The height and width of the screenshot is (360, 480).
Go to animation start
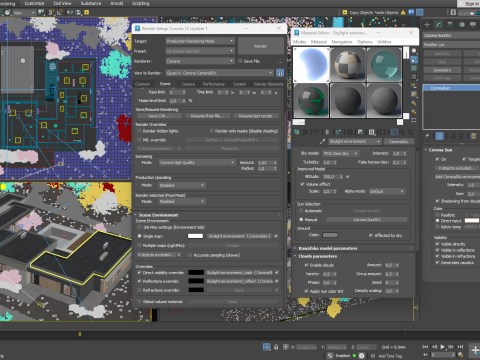click(x=425, y=347)
